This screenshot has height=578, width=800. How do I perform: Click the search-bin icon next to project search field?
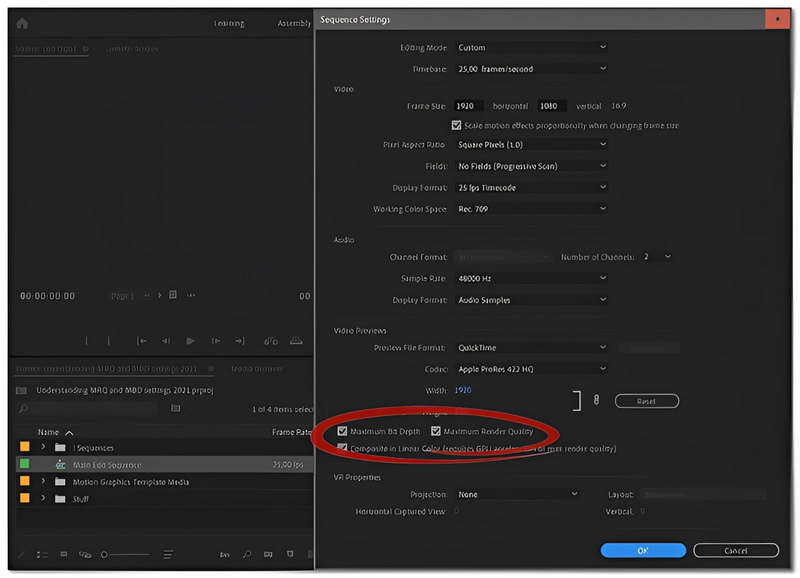click(176, 408)
